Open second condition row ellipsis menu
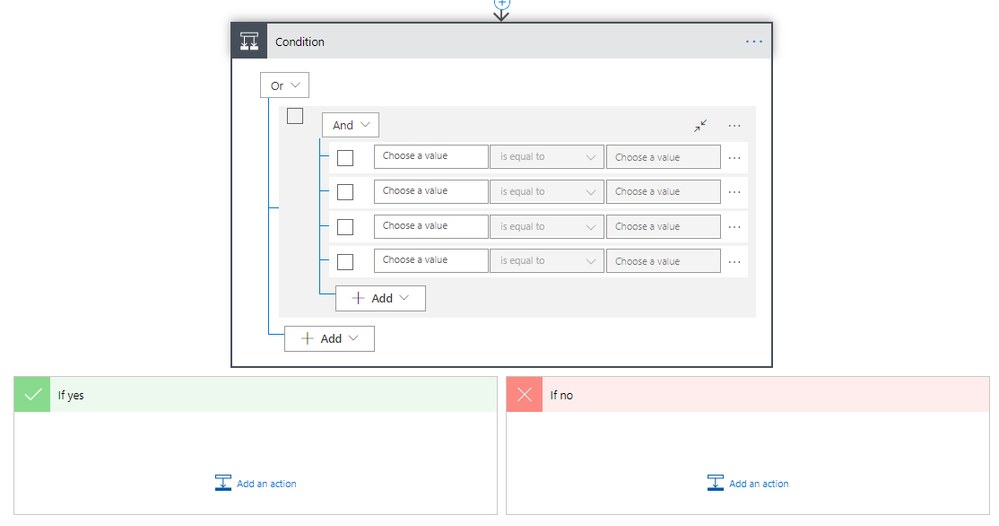This screenshot has width=999, height=526. point(734,192)
